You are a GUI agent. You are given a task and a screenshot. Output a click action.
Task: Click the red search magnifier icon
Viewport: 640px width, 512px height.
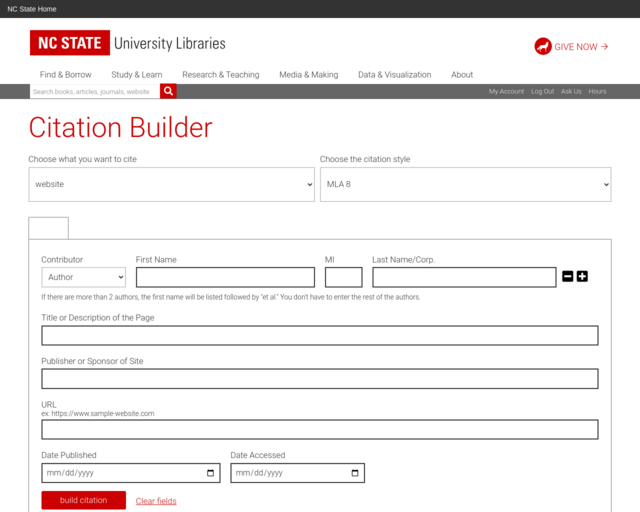coord(168,91)
